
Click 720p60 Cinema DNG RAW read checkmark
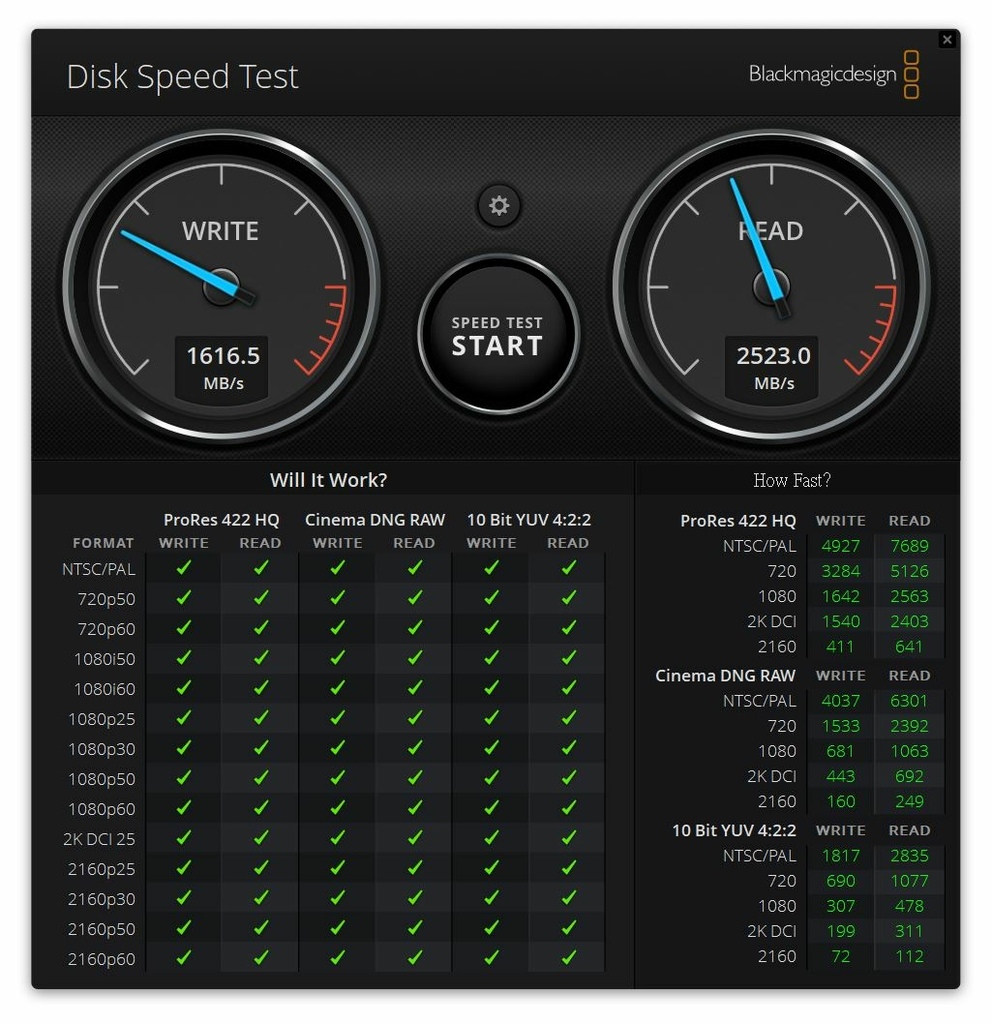(x=415, y=628)
